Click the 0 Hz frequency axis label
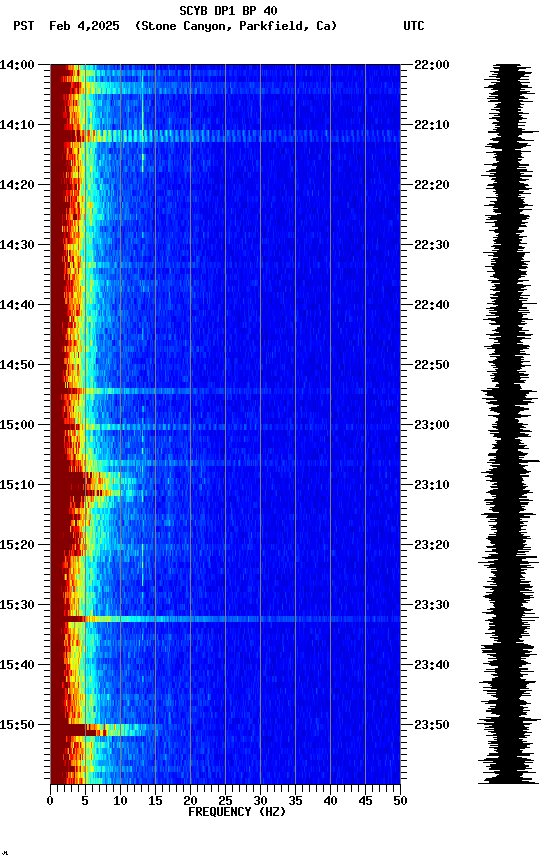 pos(50,801)
